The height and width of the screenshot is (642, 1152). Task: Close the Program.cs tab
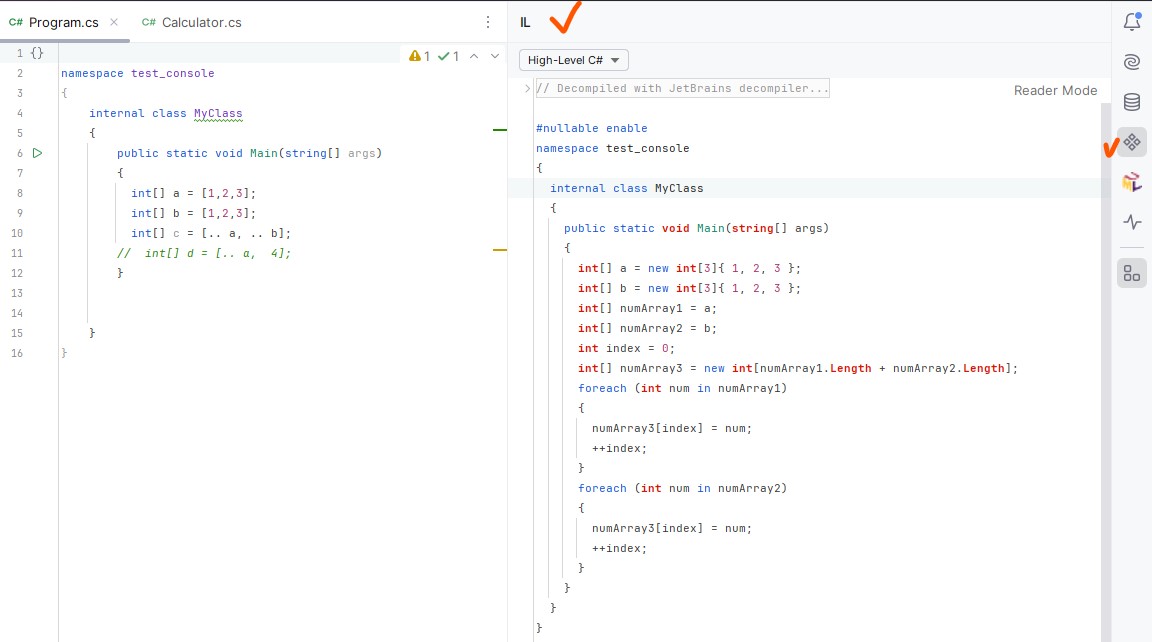coord(114,22)
